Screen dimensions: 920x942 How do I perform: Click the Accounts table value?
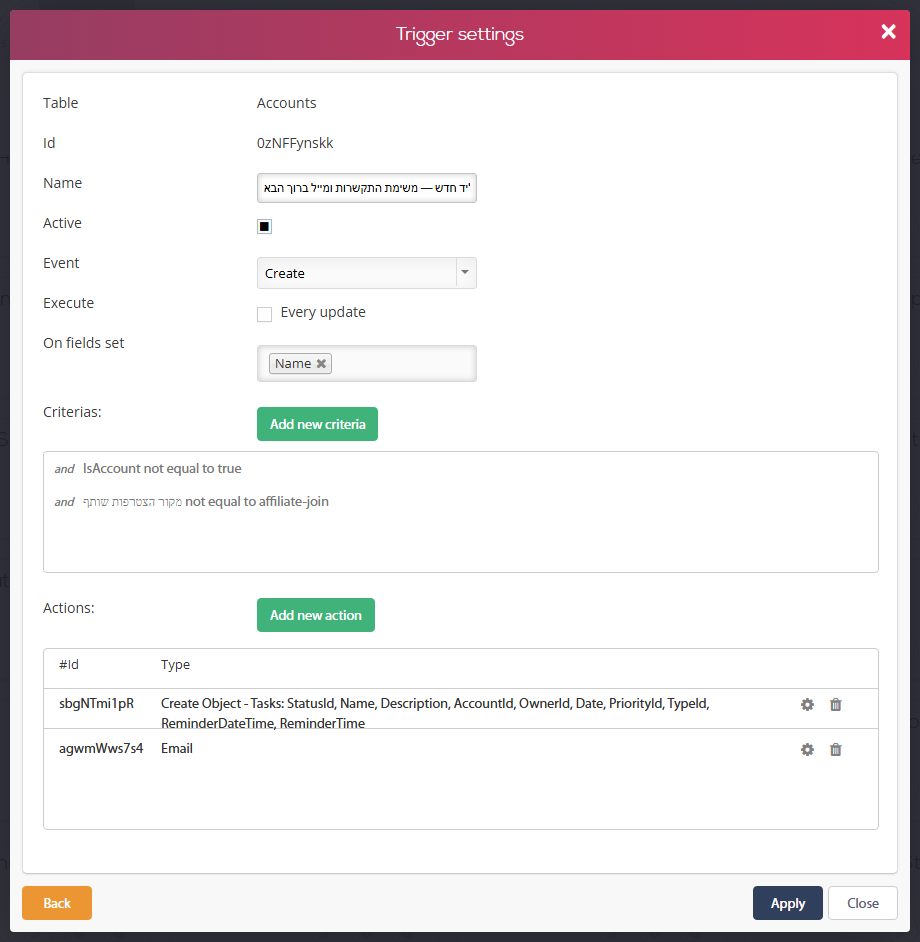point(287,103)
